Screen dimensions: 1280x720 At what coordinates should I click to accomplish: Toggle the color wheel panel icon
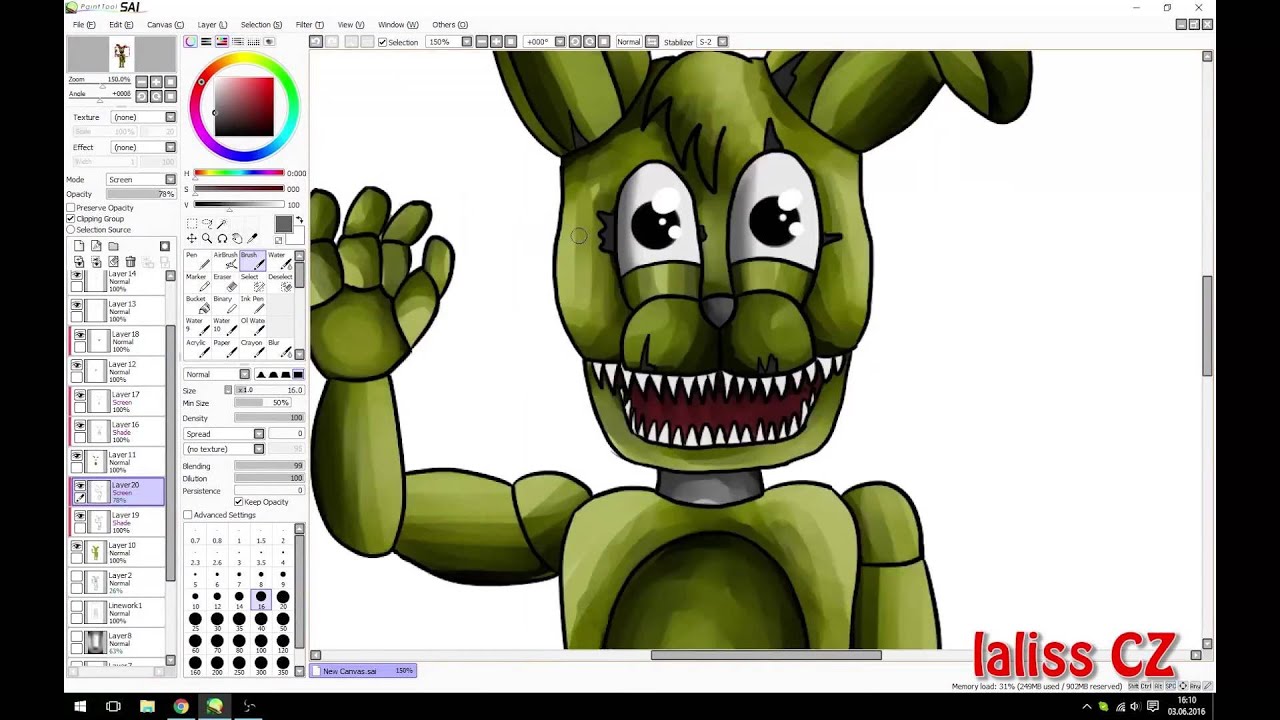click(x=190, y=42)
